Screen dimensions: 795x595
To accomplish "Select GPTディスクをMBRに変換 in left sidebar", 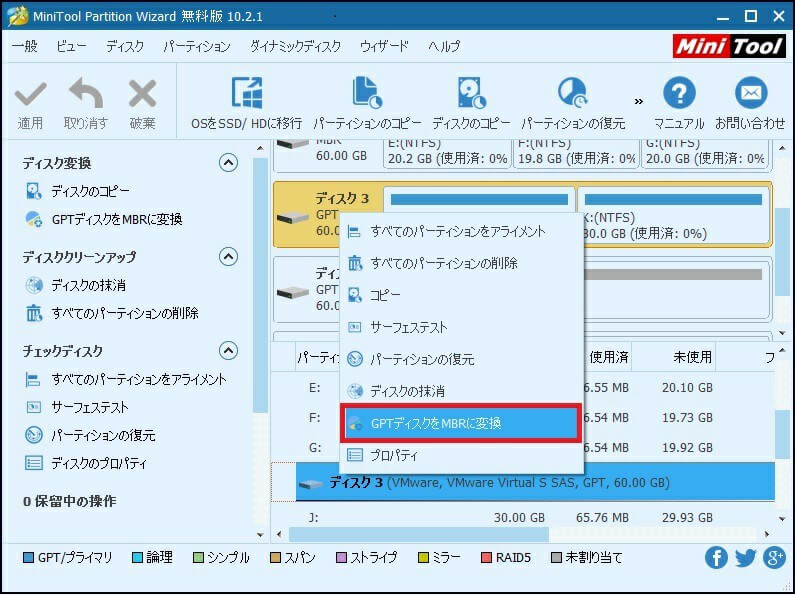I will tap(117, 219).
